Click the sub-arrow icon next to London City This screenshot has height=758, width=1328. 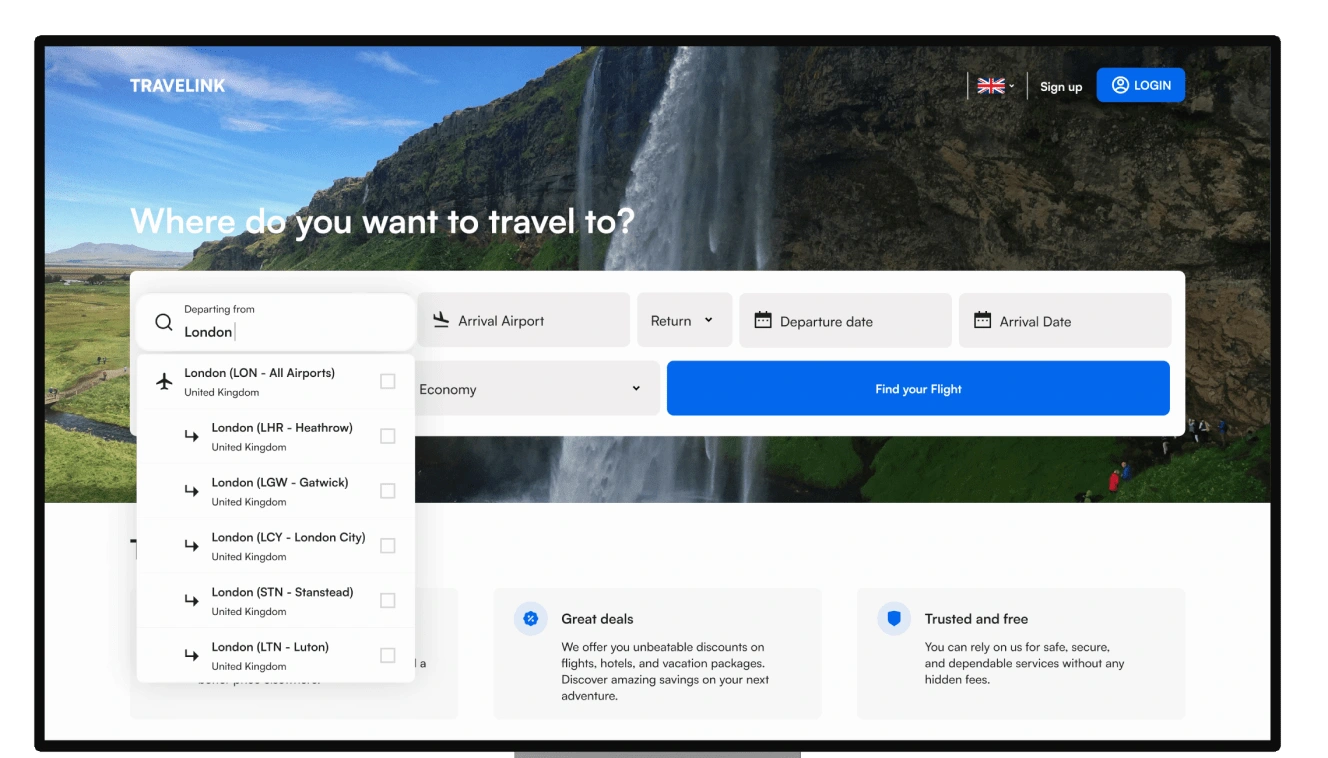[192, 546]
